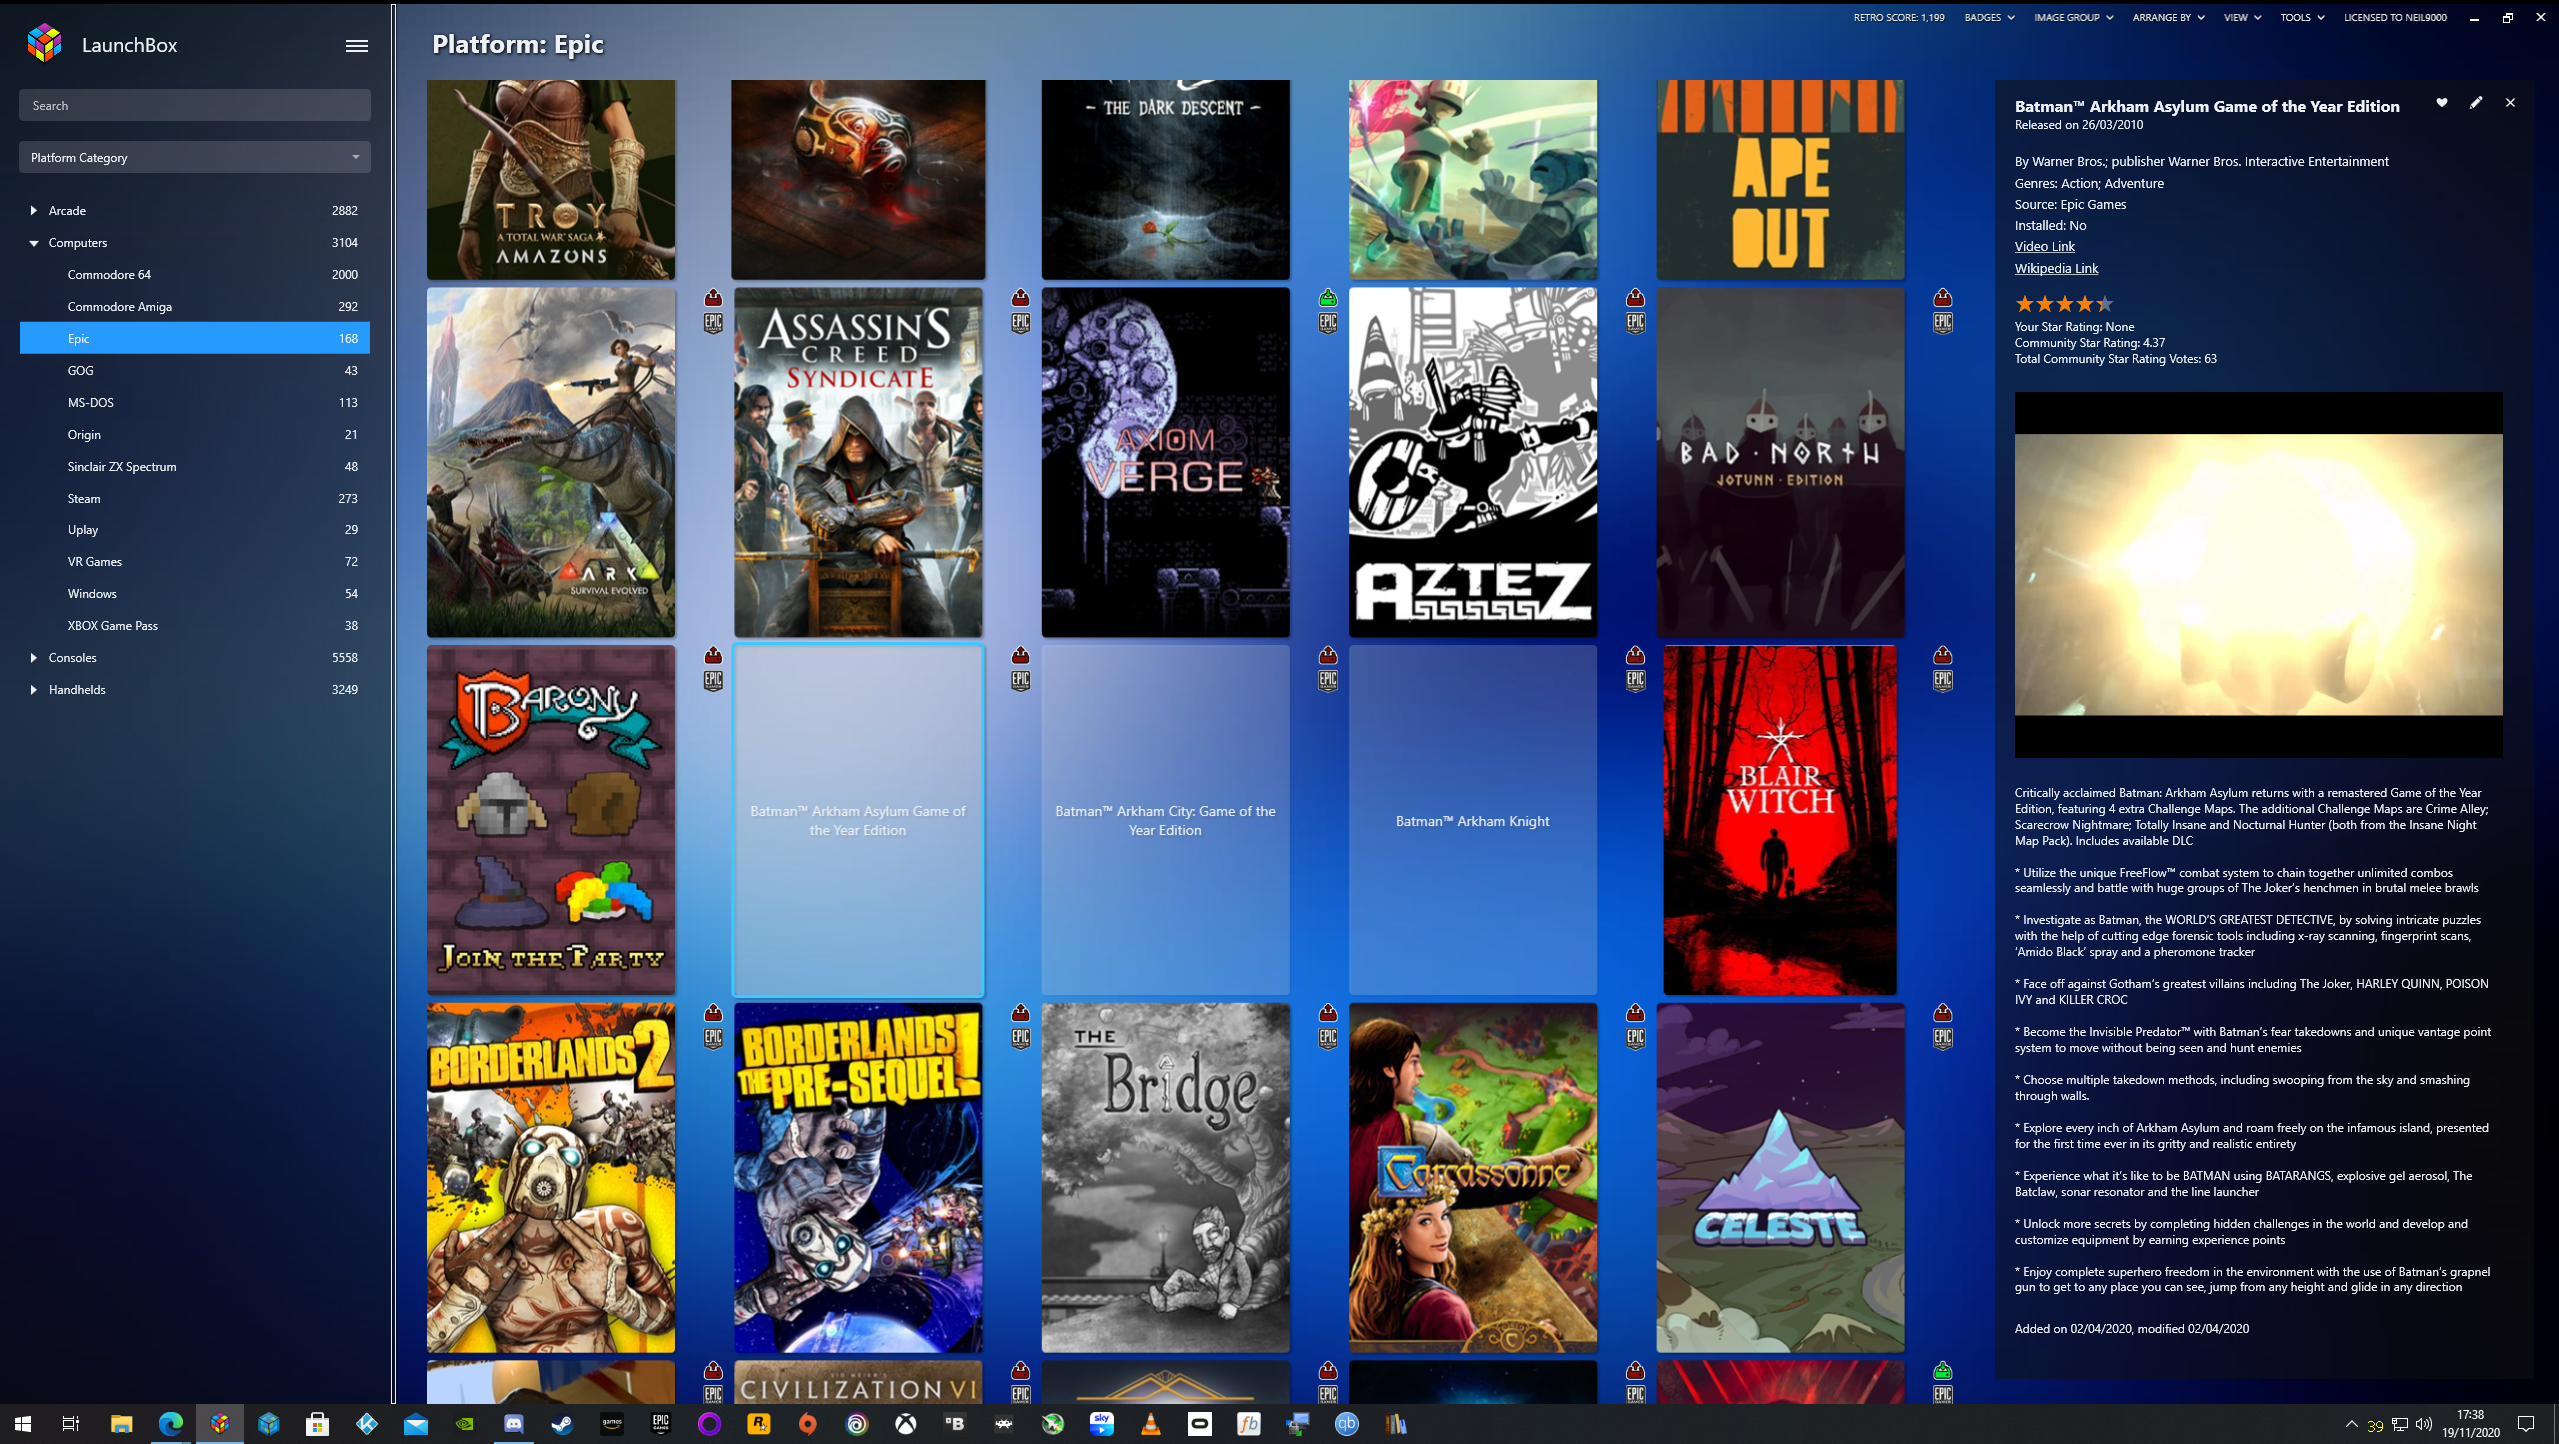Open Rockstar Games Launcher from taskbar
This screenshot has width=2559, height=1444.
(759, 1424)
